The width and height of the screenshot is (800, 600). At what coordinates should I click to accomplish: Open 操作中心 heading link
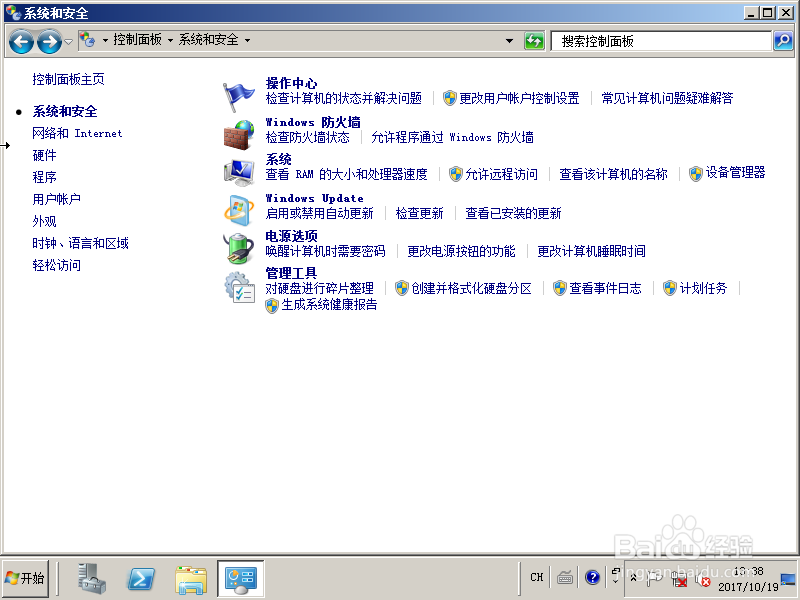pyautogui.click(x=291, y=83)
